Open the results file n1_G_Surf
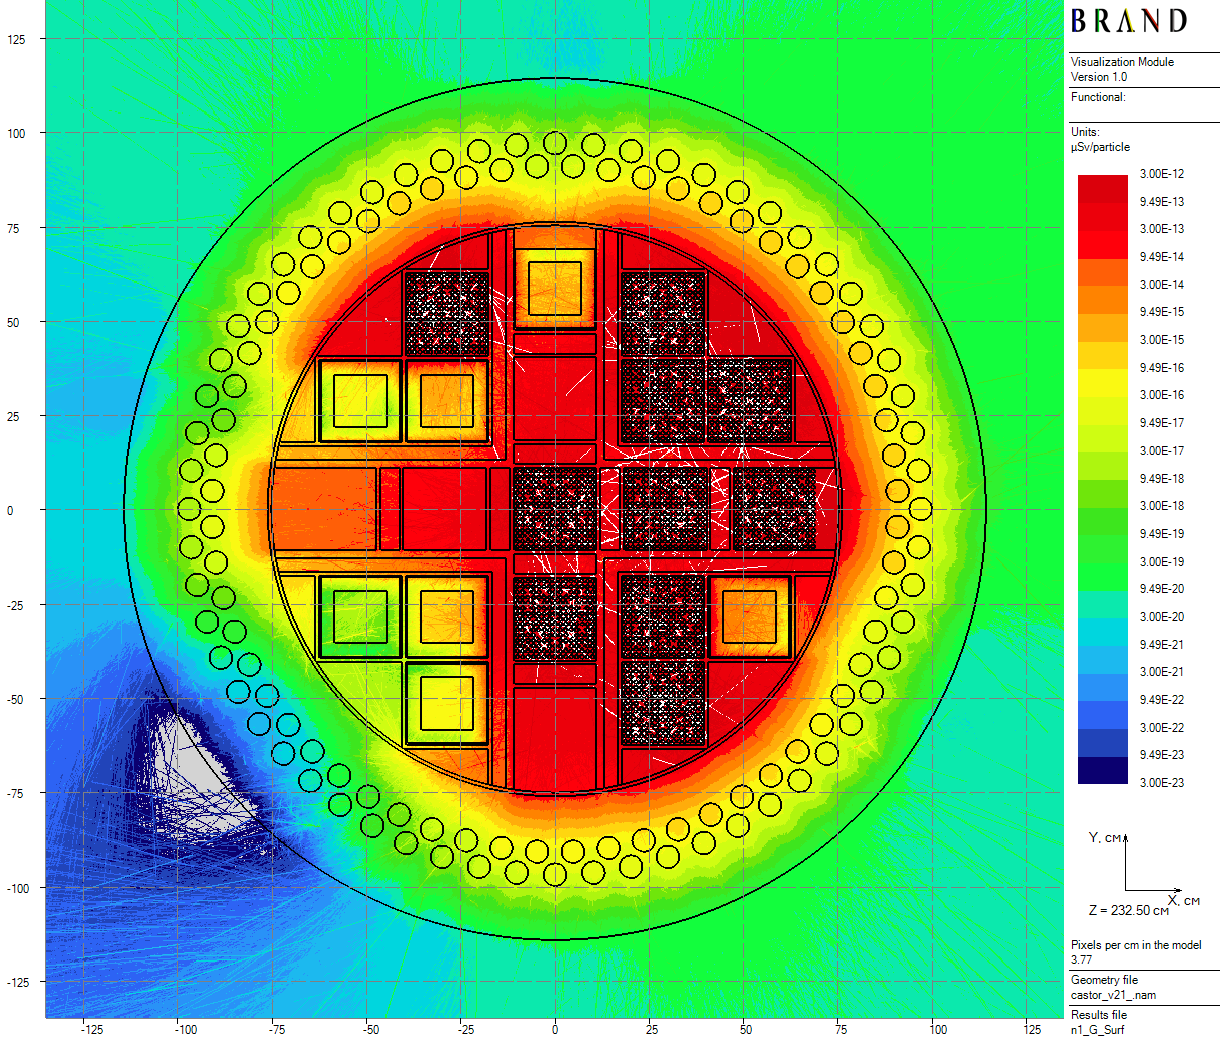The height and width of the screenshot is (1048, 1224). click(x=1097, y=1030)
